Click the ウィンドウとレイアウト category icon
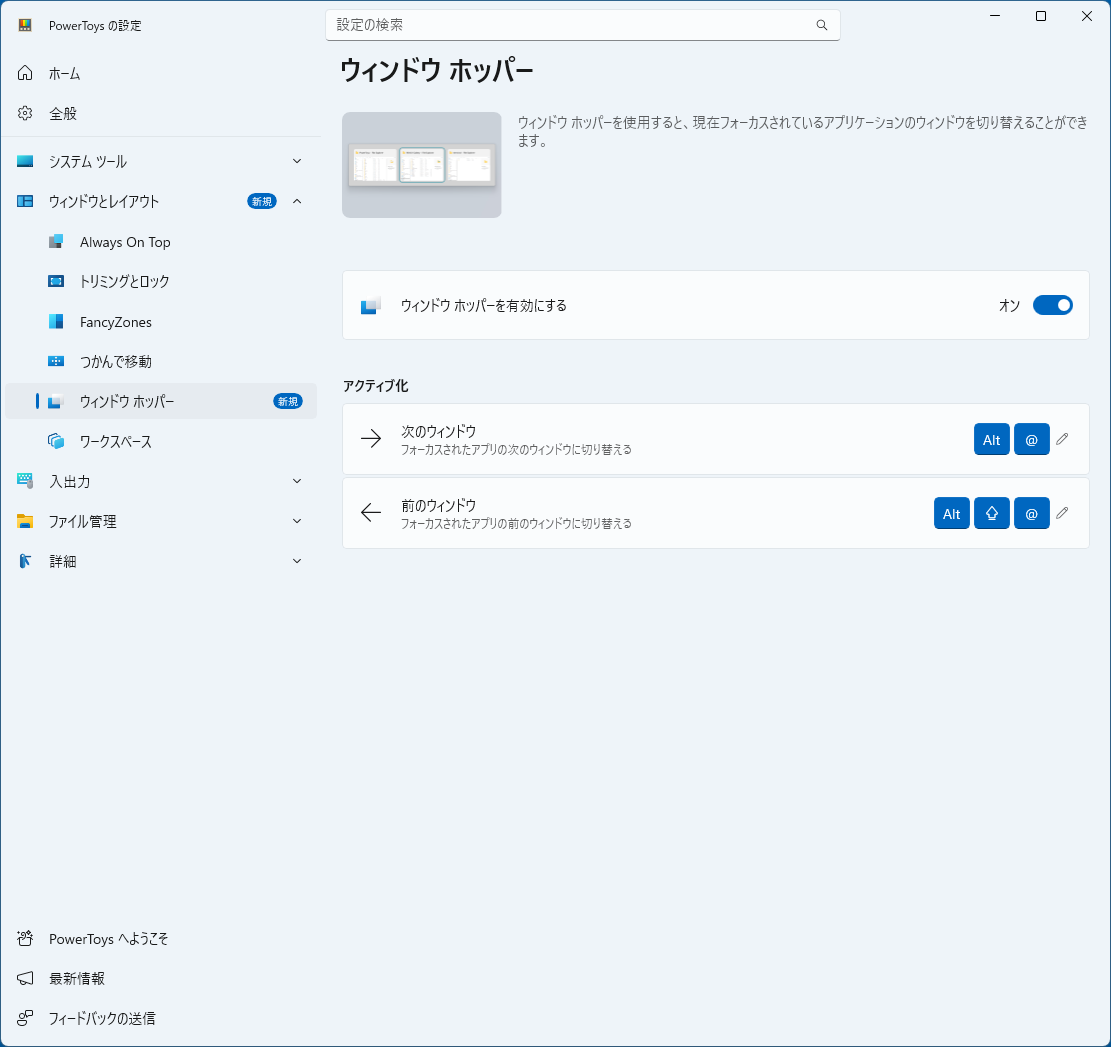 coord(25,201)
